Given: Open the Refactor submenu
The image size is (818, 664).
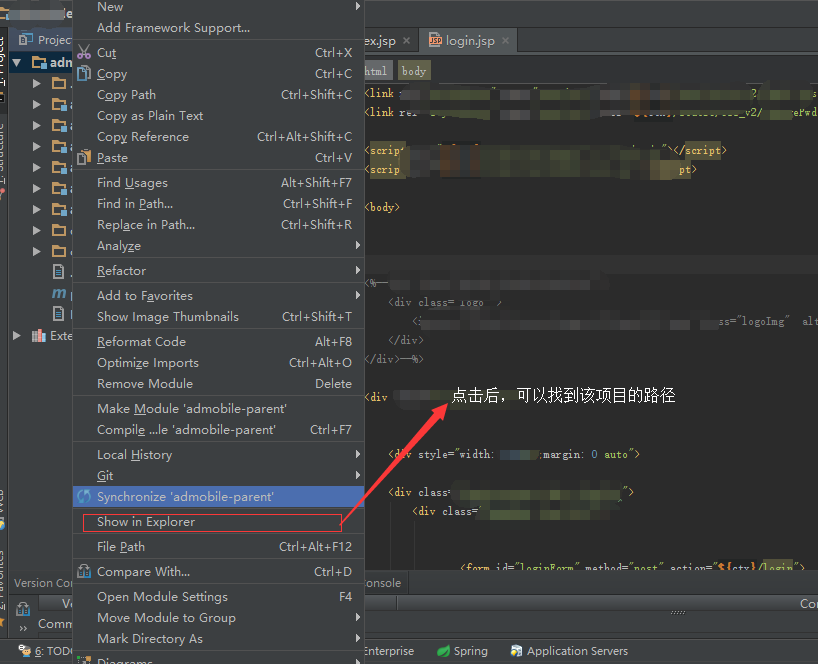Looking at the screenshot, I should tap(219, 271).
